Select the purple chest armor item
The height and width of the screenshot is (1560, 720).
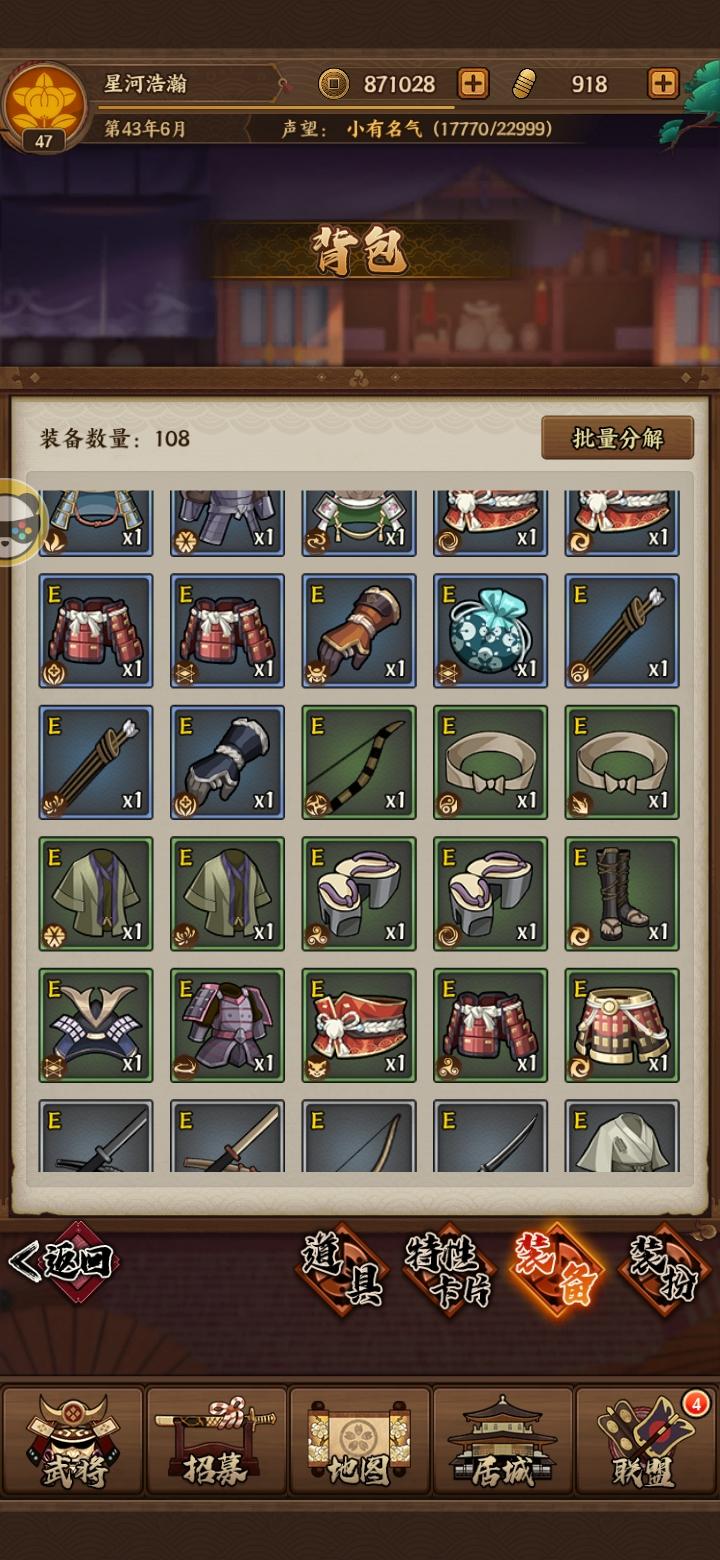click(x=227, y=1025)
